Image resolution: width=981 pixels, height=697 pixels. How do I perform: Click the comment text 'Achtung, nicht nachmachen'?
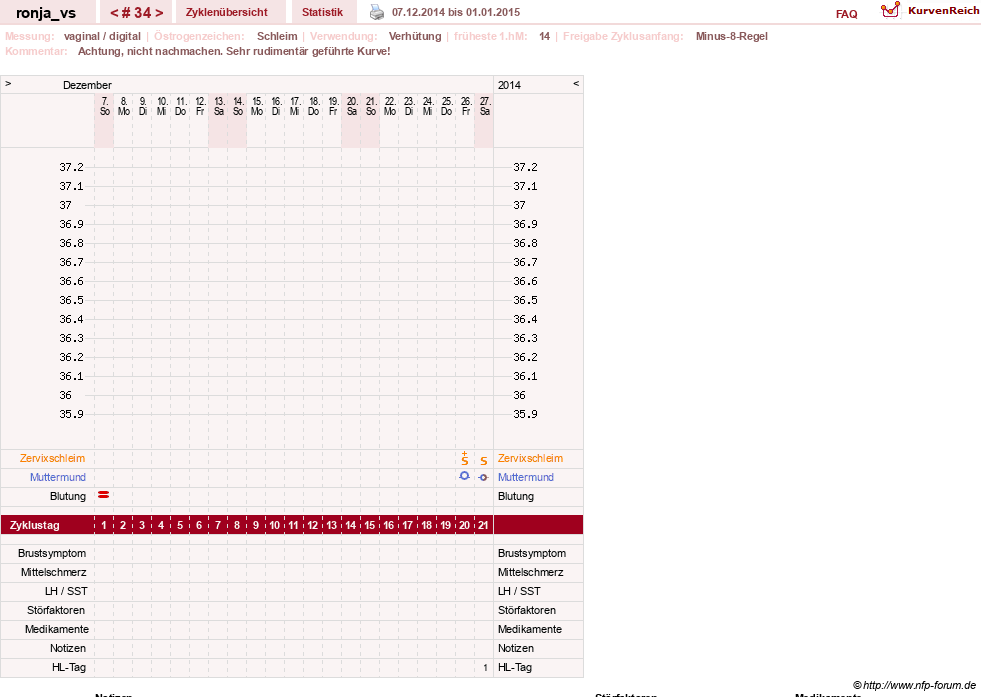(148, 51)
